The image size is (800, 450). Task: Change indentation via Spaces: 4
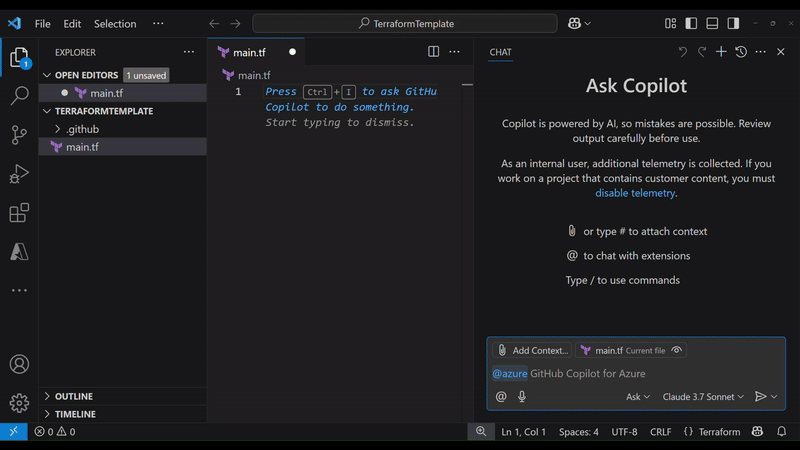point(579,432)
